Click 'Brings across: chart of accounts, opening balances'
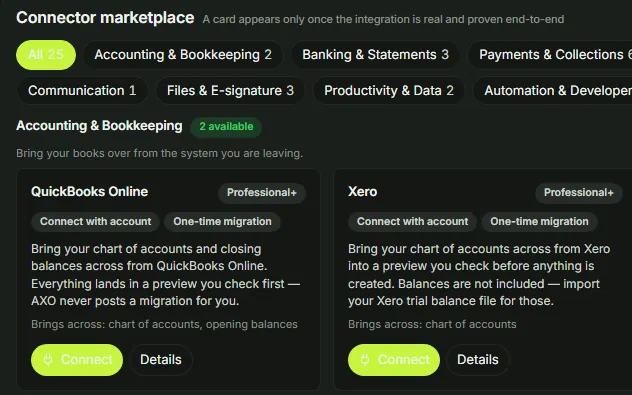The width and height of the screenshot is (632, 395). coord(164,324)
